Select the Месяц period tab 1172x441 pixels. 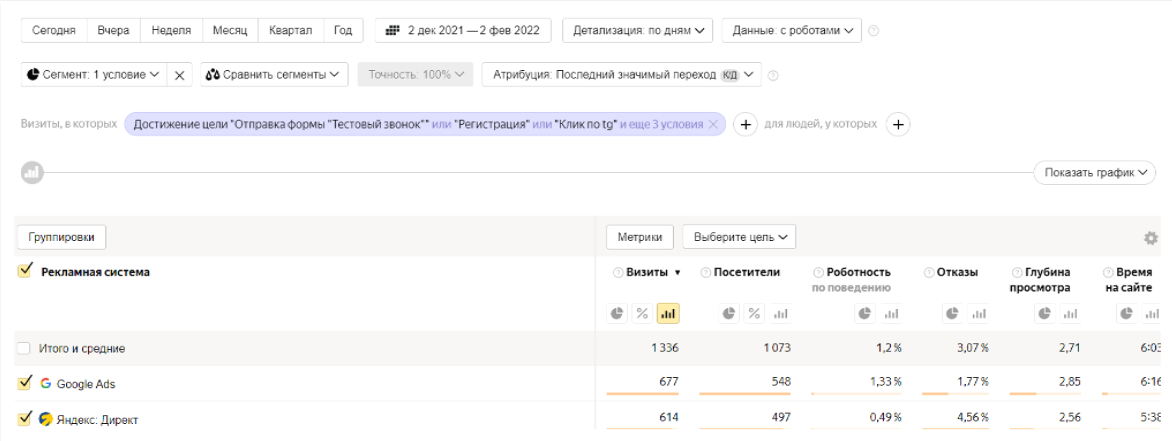[x=229, y=31]
